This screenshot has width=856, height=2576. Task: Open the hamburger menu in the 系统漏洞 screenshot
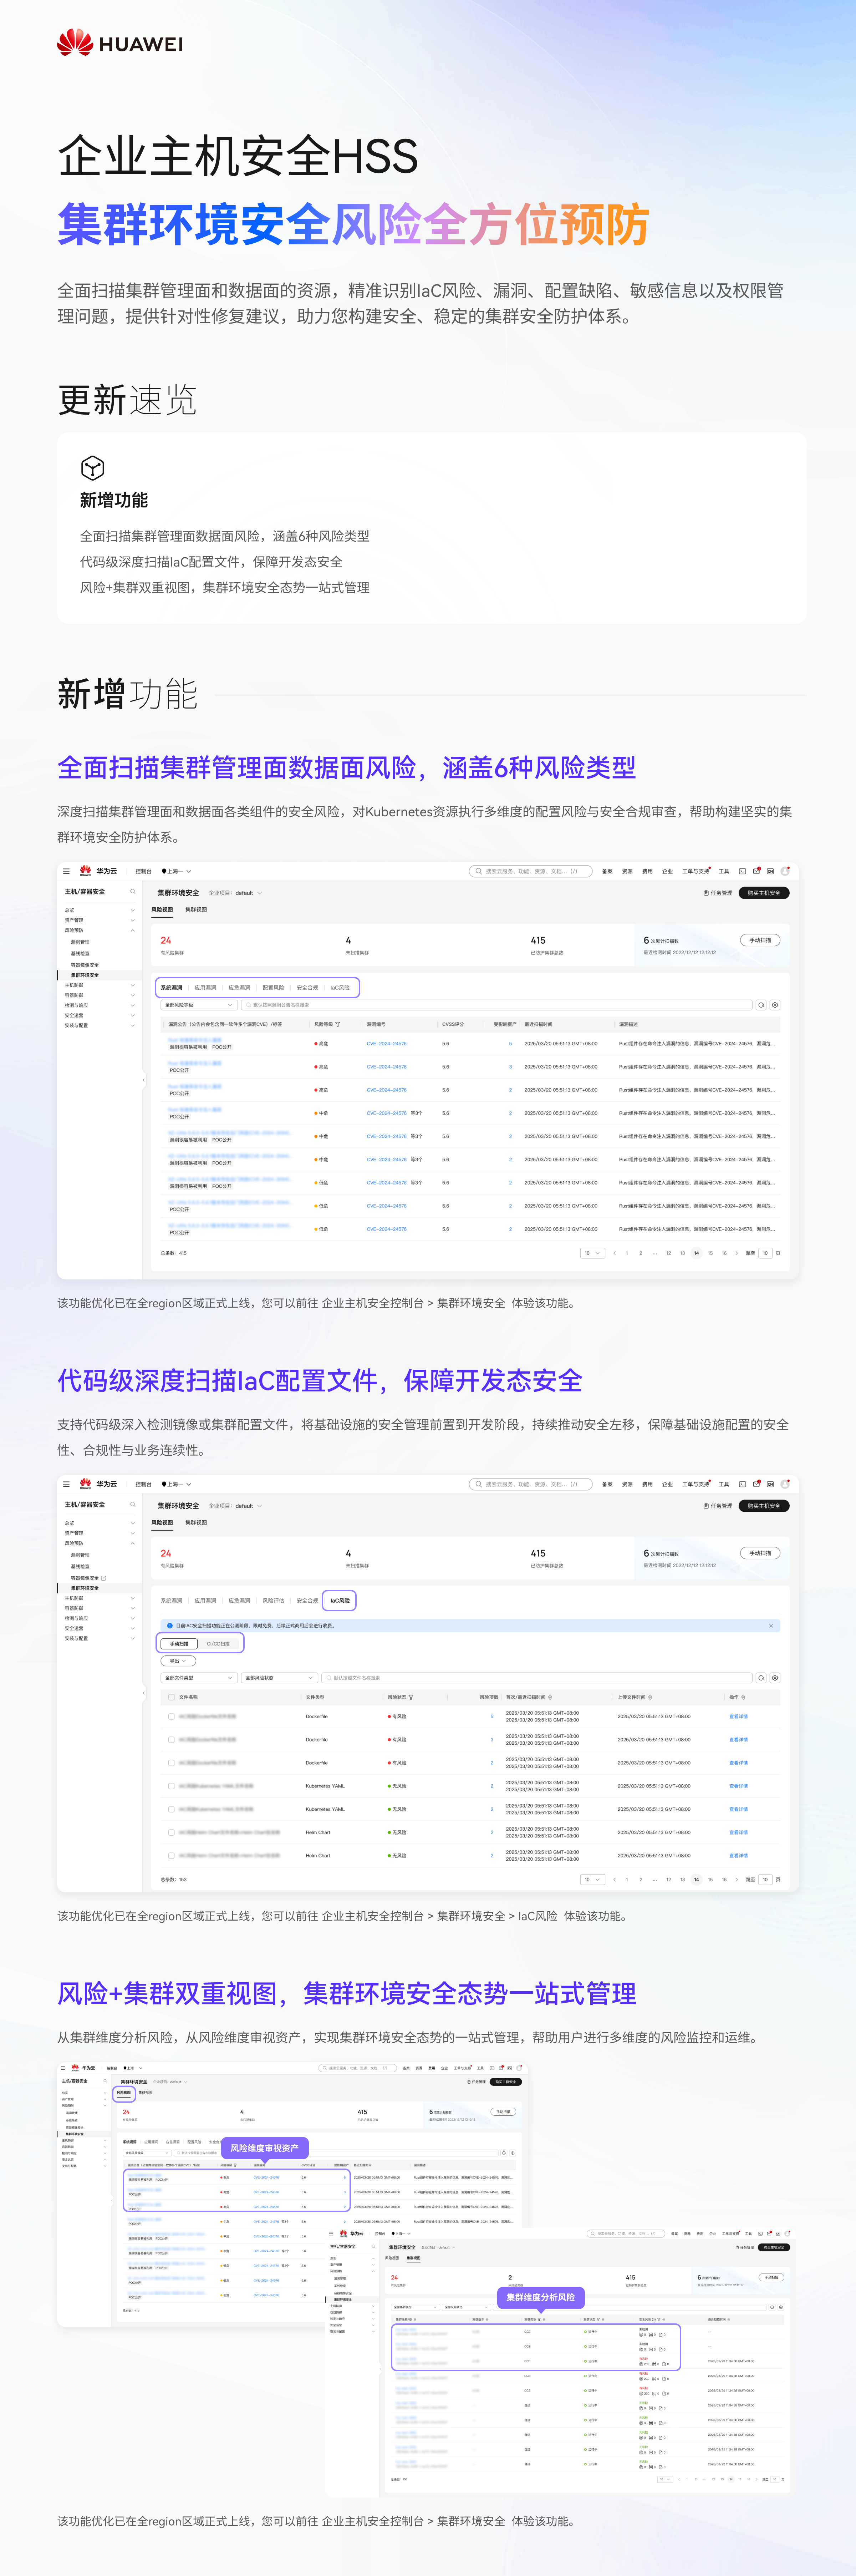66,871
